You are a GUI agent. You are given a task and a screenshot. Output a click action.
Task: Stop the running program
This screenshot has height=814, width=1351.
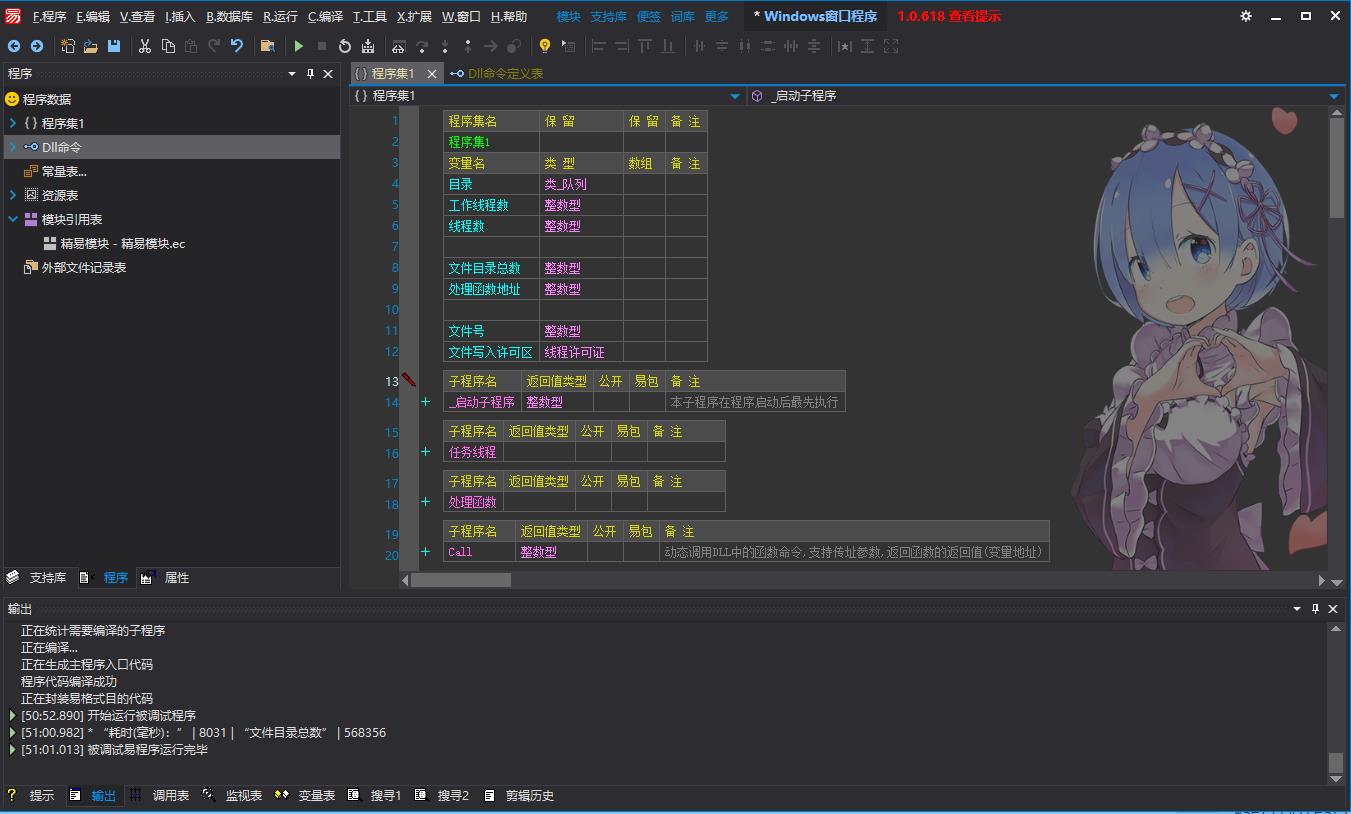click(x=322, y=46)
